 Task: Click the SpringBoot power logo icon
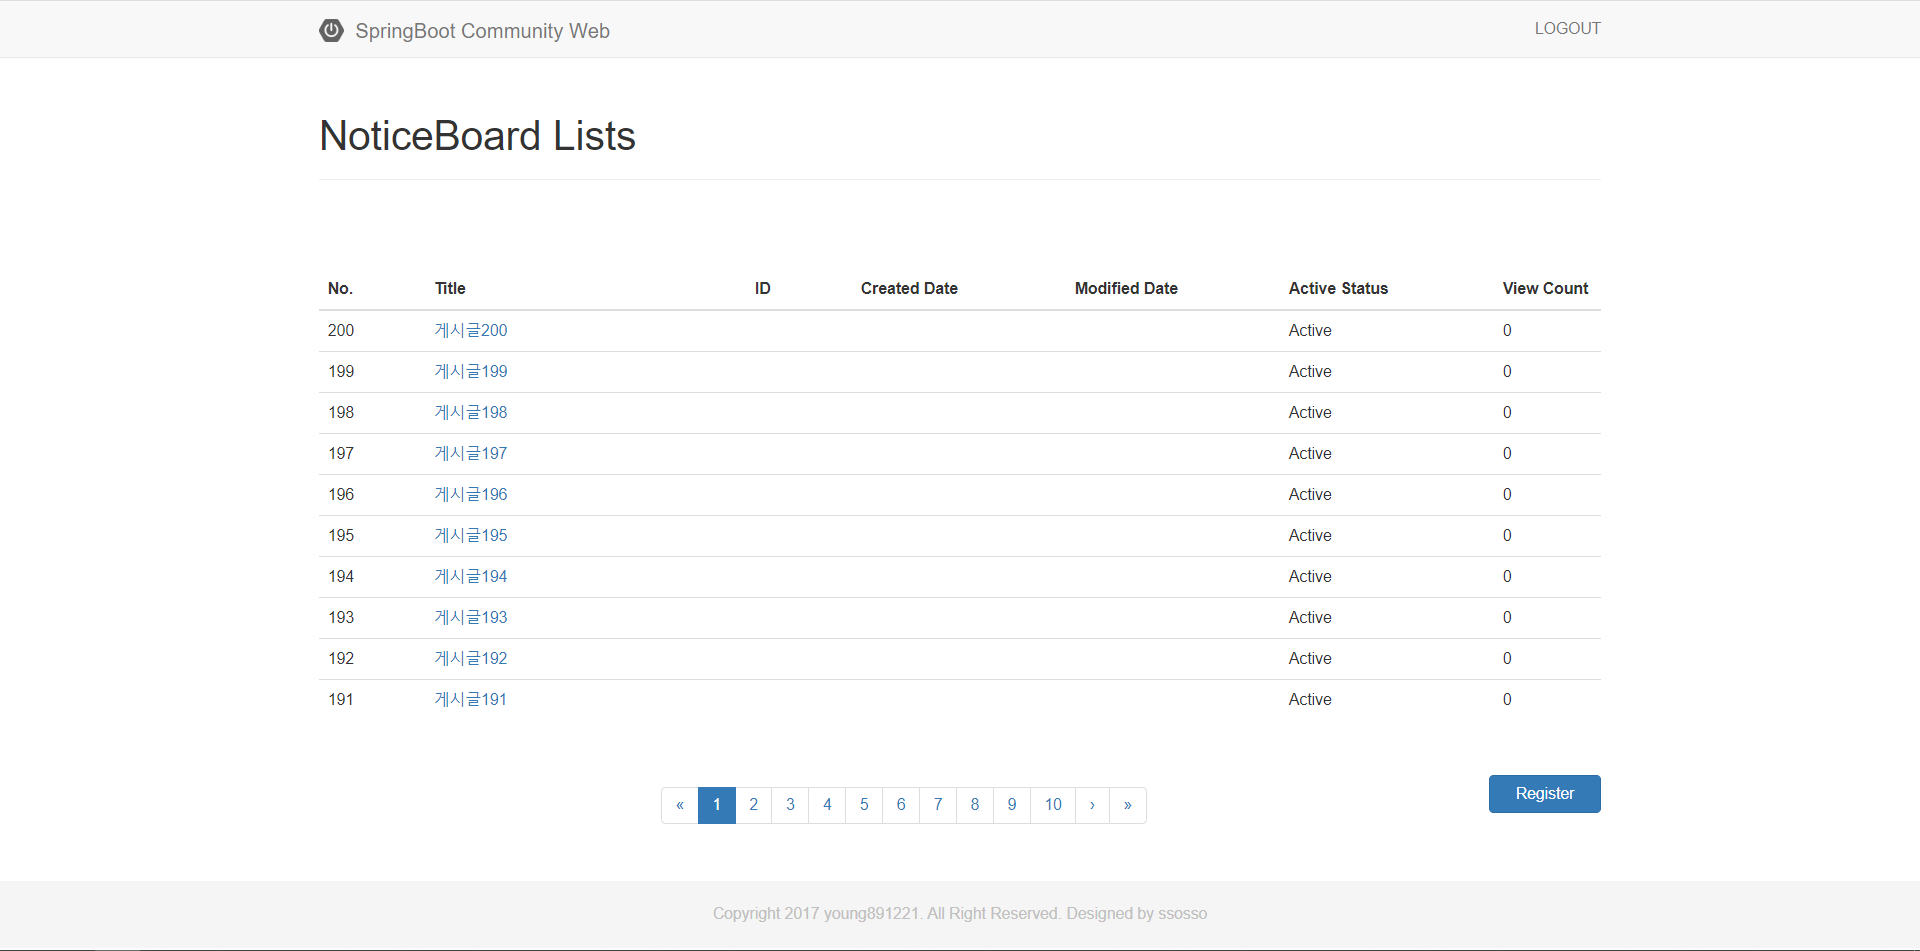pyautogui.click(x=331, y=30)
